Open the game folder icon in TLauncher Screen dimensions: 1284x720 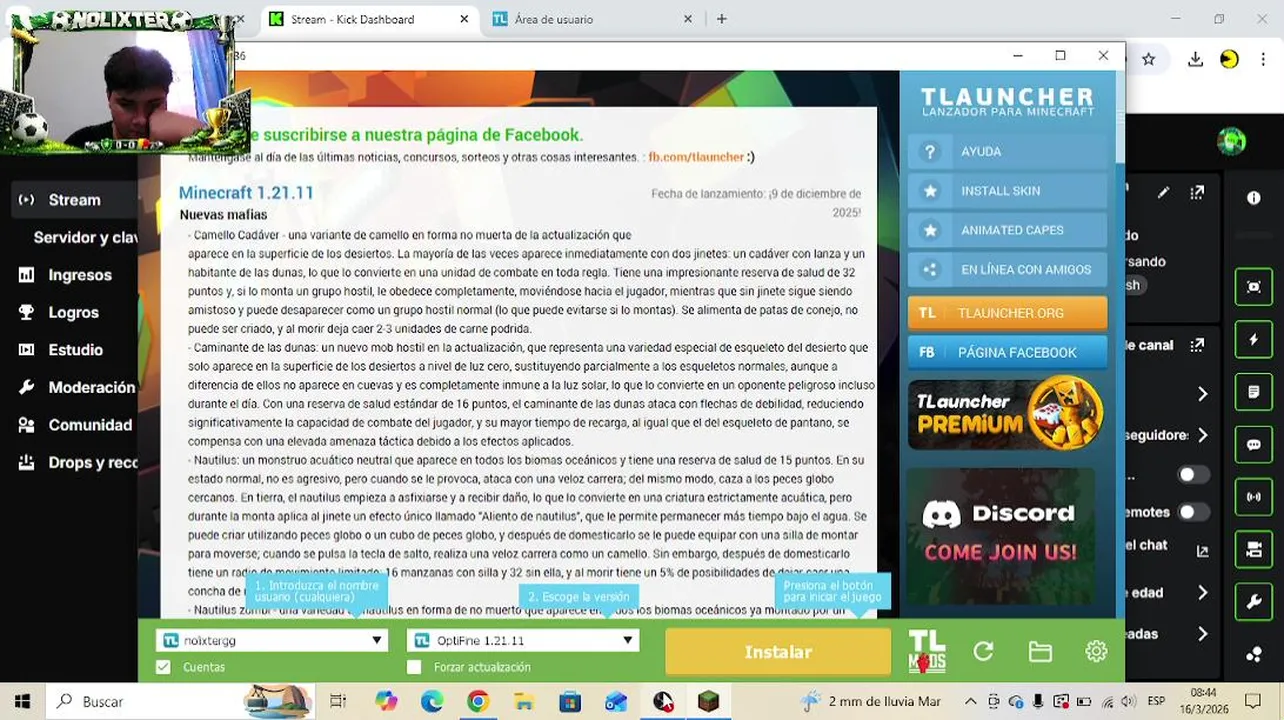[1040, 652]
